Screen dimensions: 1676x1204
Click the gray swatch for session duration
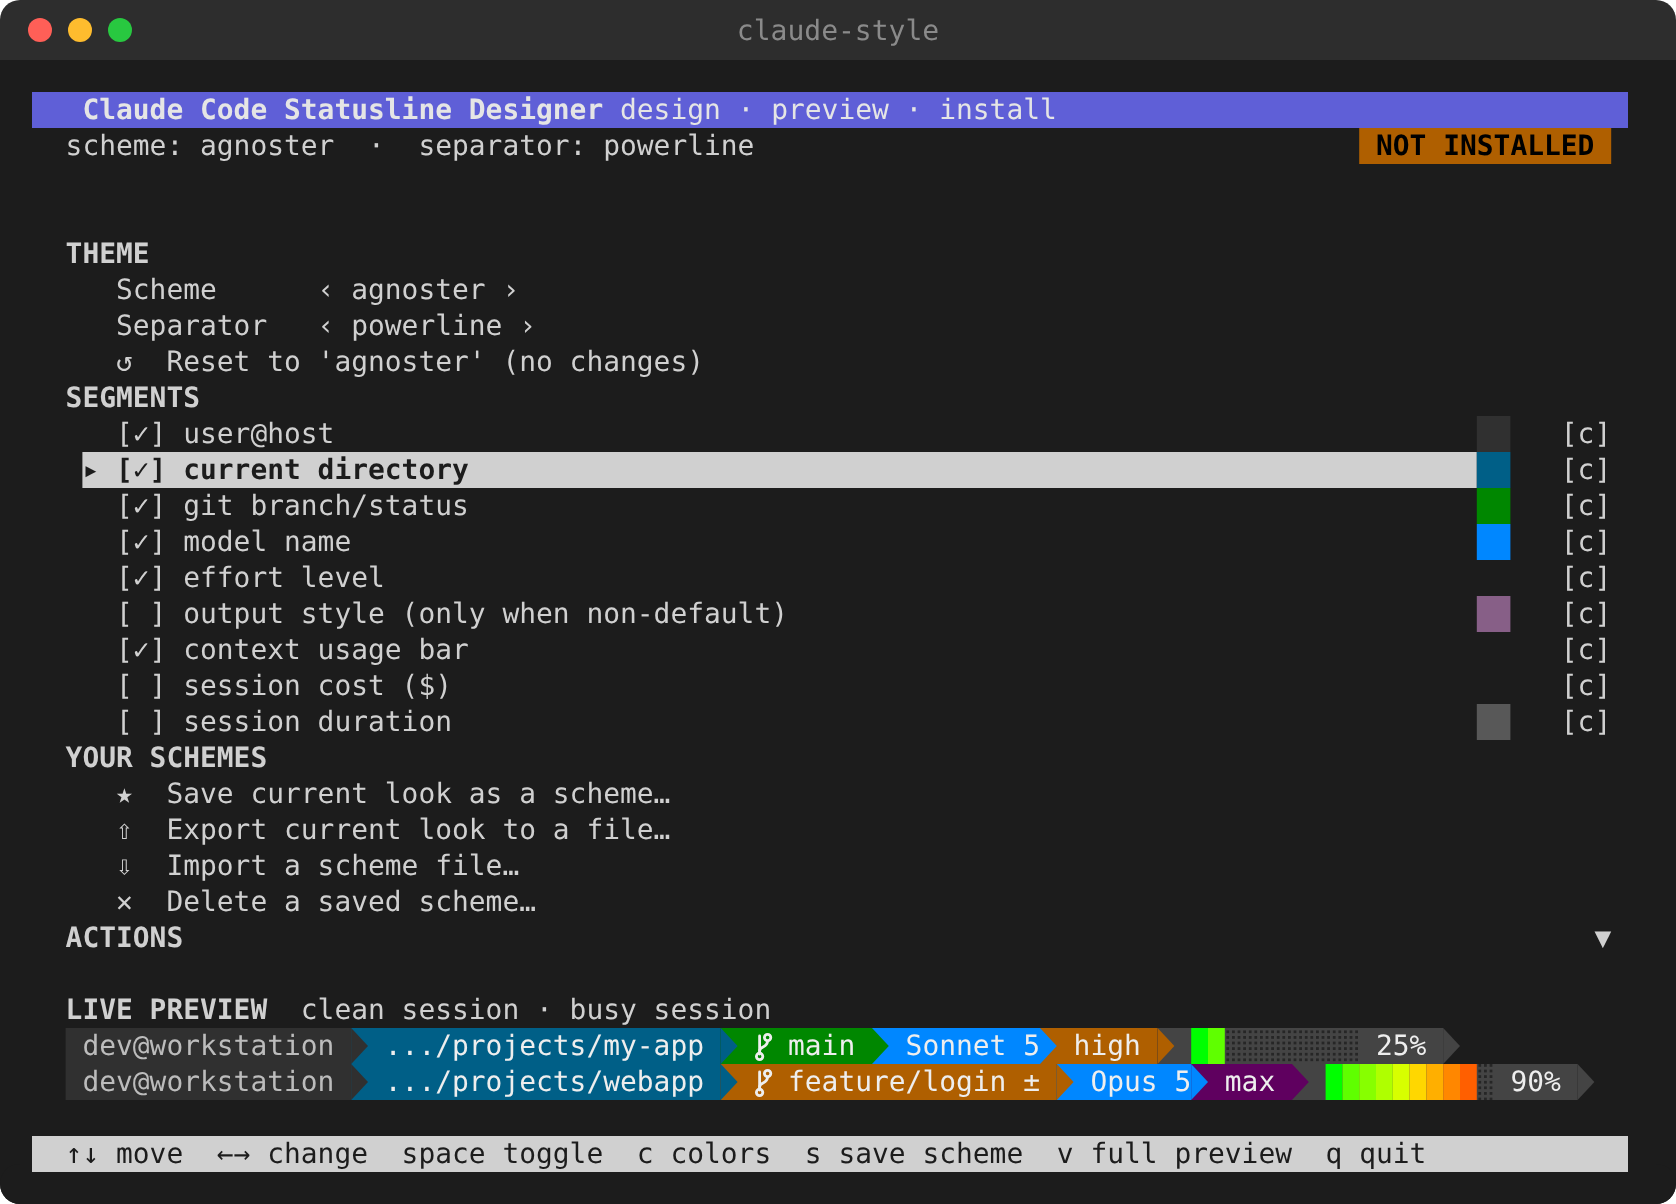pyautogui.click(x=1493, y=722)
